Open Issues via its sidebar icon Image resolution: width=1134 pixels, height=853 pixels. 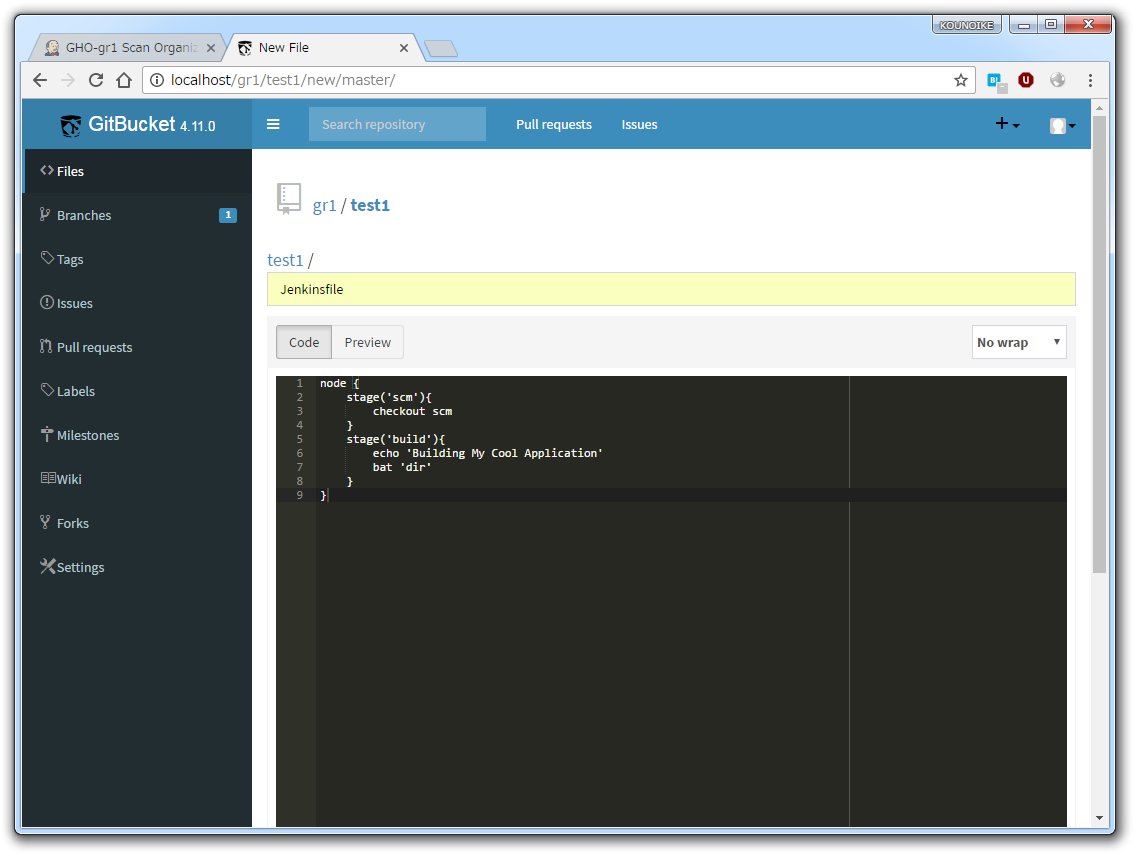44,302
